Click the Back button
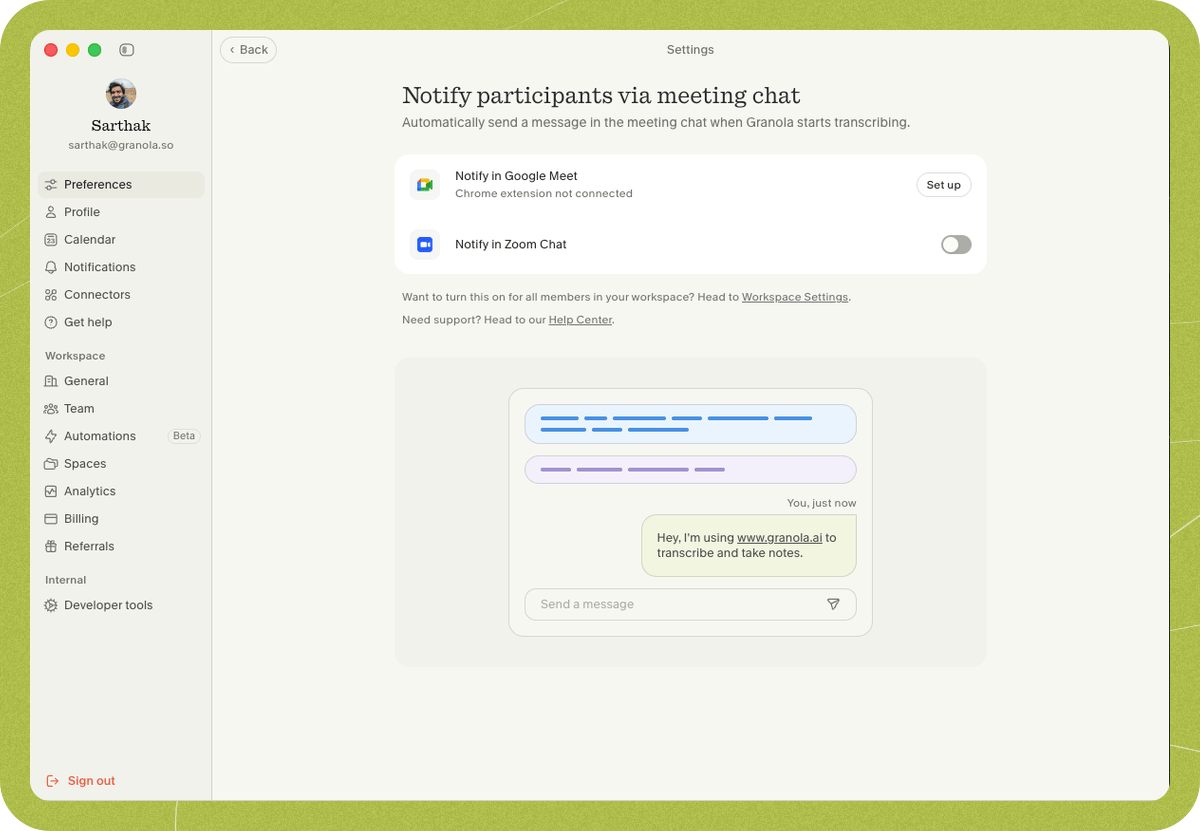This screenshot has height=831, width=1200. (248, 50)
